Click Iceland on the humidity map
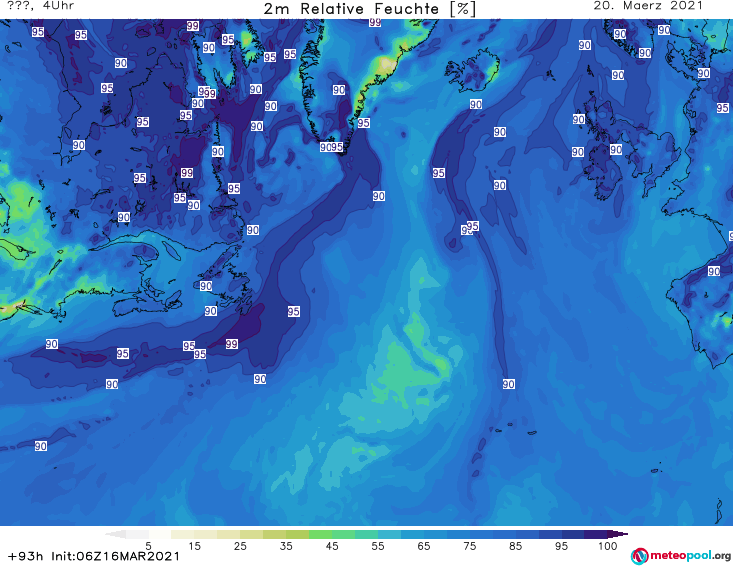733x566 pixels. coord(473,71)
